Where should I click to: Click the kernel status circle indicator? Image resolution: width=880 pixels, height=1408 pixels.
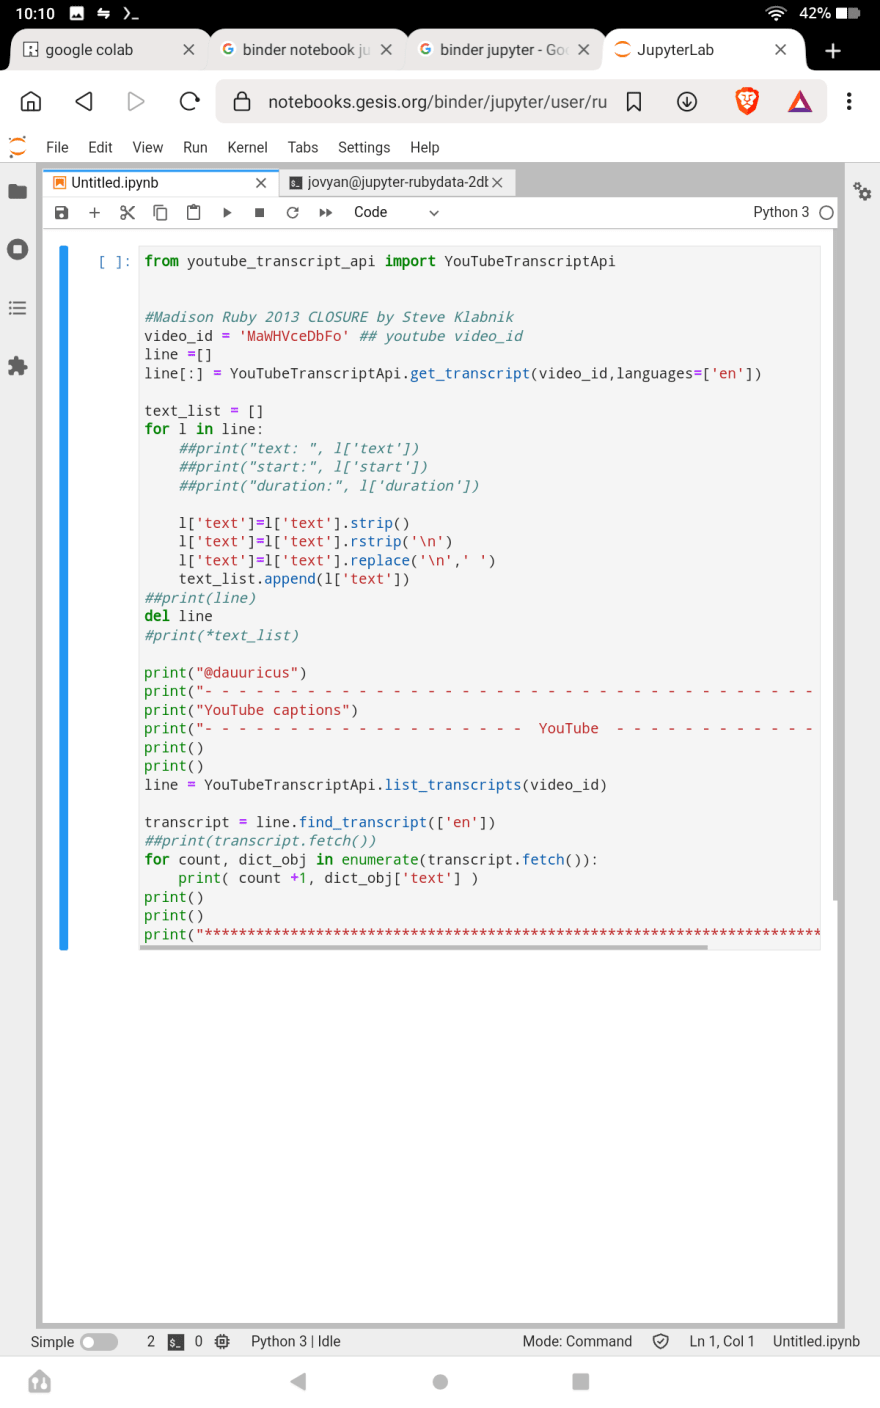(x=826, y=213)
